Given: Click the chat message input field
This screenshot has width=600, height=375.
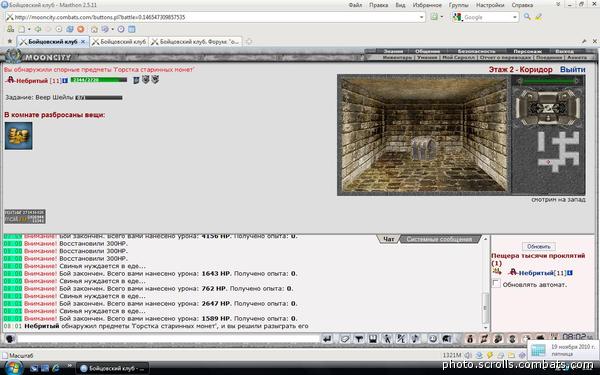Looking at the screenshot, I should click(x=168, y=339).
